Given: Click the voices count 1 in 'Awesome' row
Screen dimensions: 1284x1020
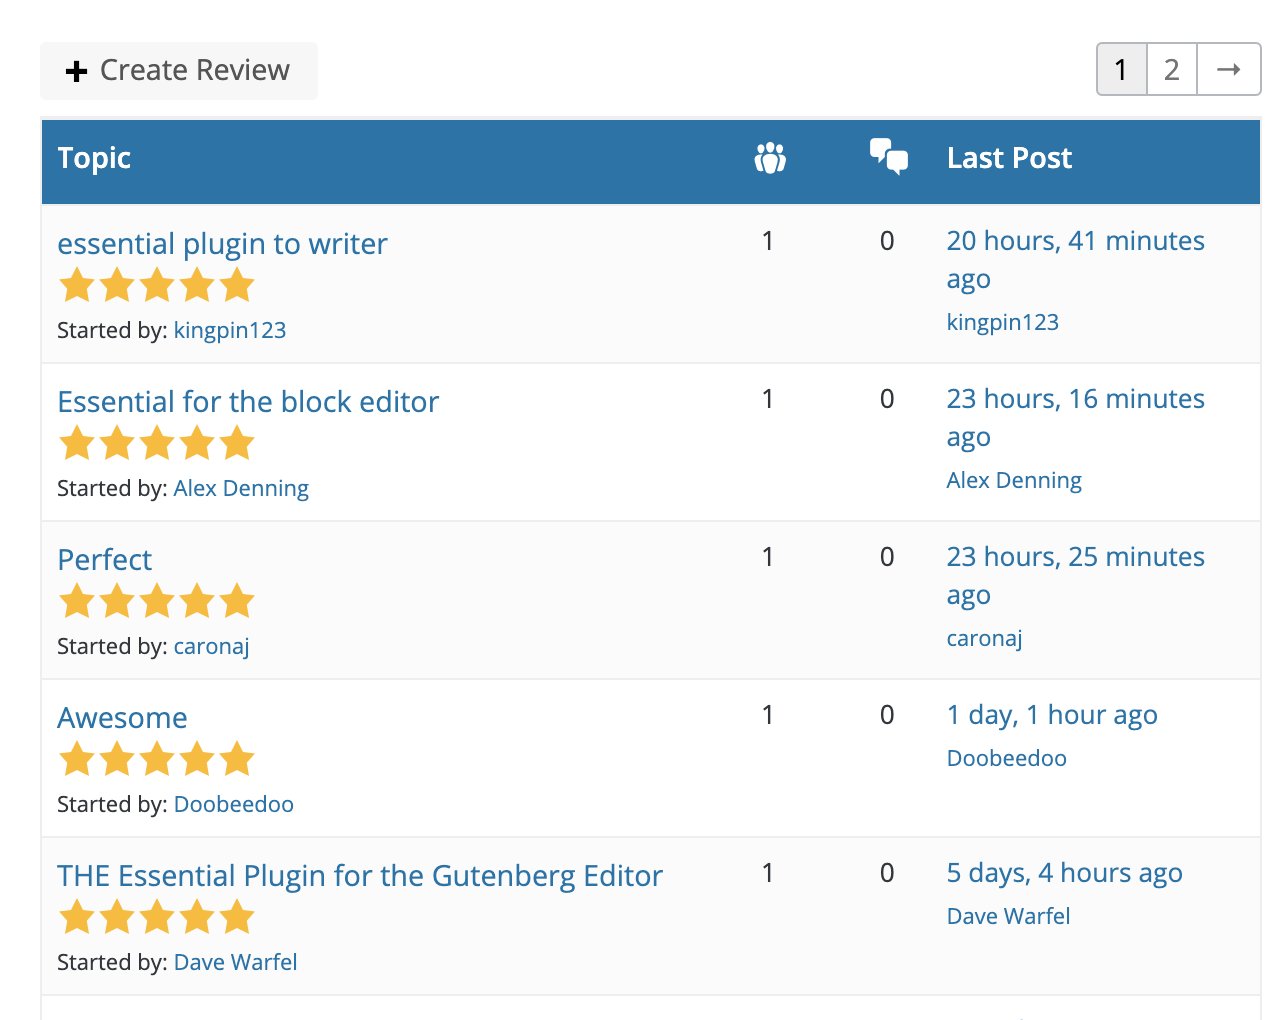Looking at the screenshot, I should [767, 715].
